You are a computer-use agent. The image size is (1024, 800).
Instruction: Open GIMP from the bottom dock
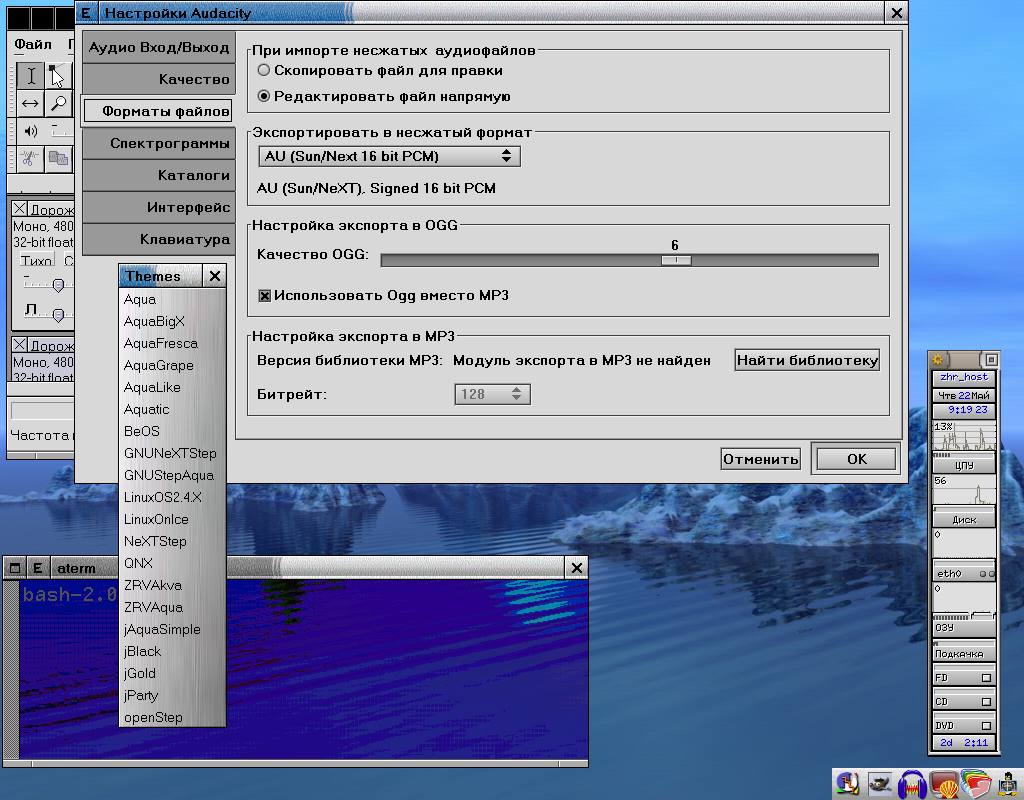pyautogui.click(x=880, y=785)
